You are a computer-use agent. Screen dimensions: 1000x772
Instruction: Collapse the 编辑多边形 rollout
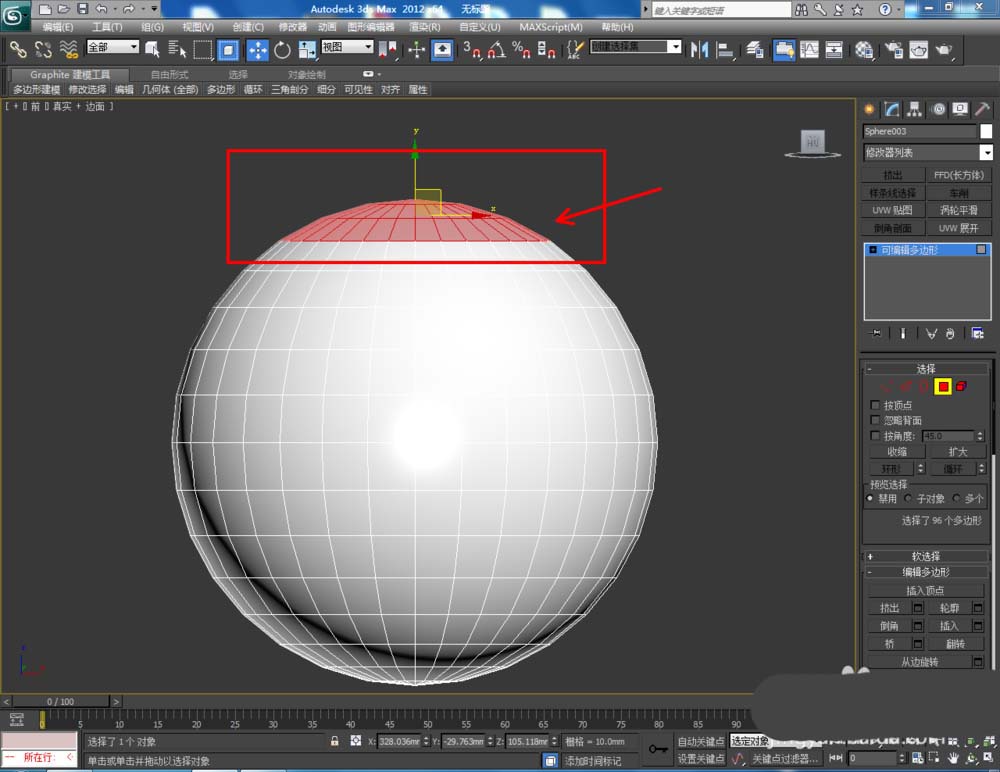click(x=925, y=572)
